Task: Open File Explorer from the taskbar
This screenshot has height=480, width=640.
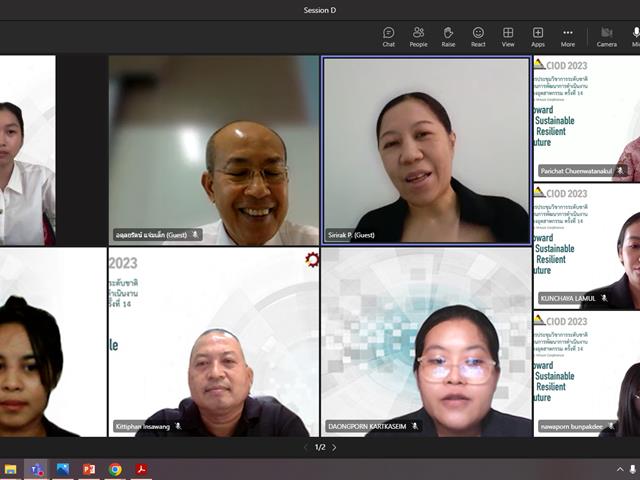Action: 10,469
